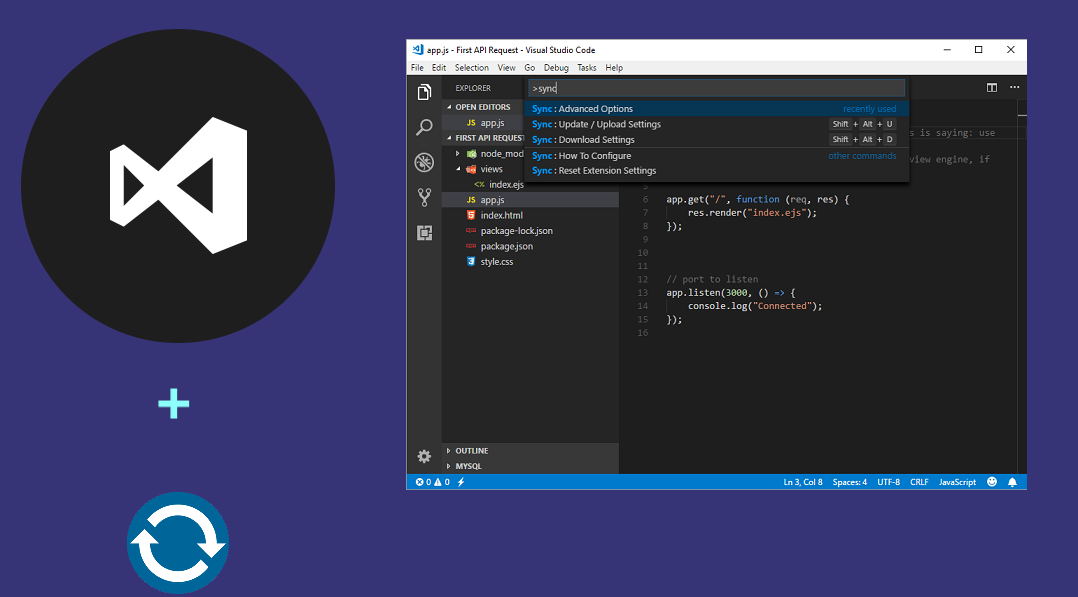Open the Explorer view in the activity bar

424,91
